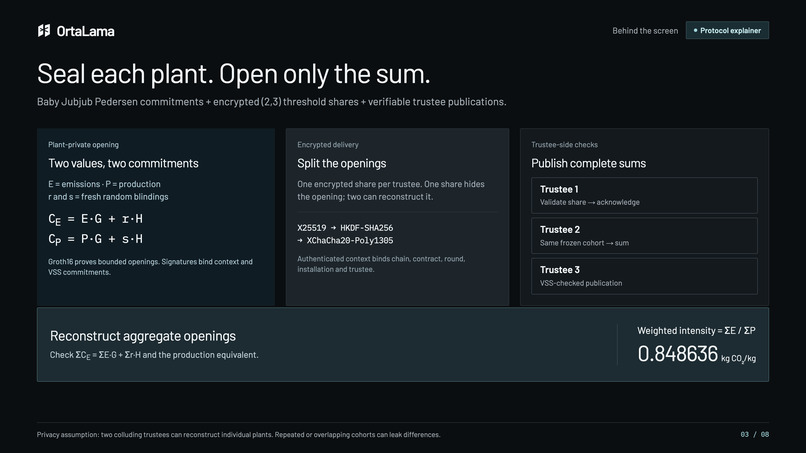This screenshot has height=453, width=806.
Task: Click the 'Weighted intensity = ΣE / ΣP' label
Action: point(697,331)
